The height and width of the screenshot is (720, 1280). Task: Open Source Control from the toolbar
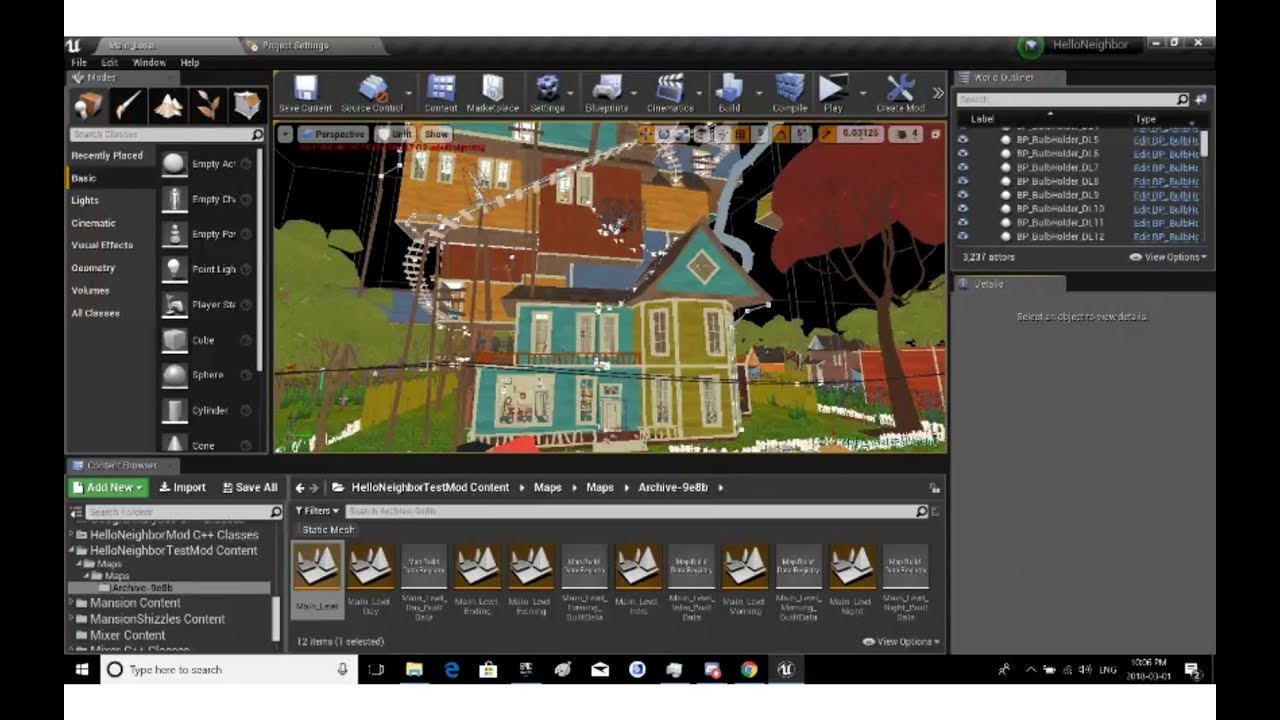(x=372, y=88)
